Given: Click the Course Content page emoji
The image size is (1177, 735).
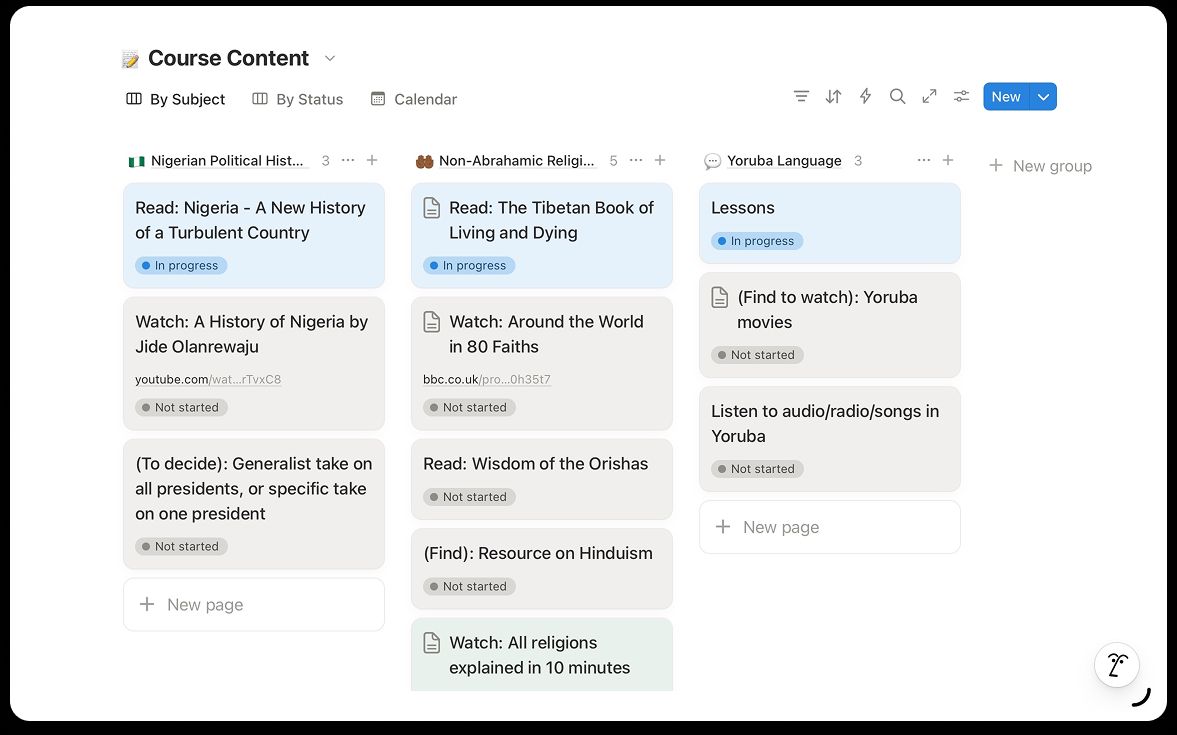Looking at the screenshot, I should pyautogui.click(x=128, y=58).
